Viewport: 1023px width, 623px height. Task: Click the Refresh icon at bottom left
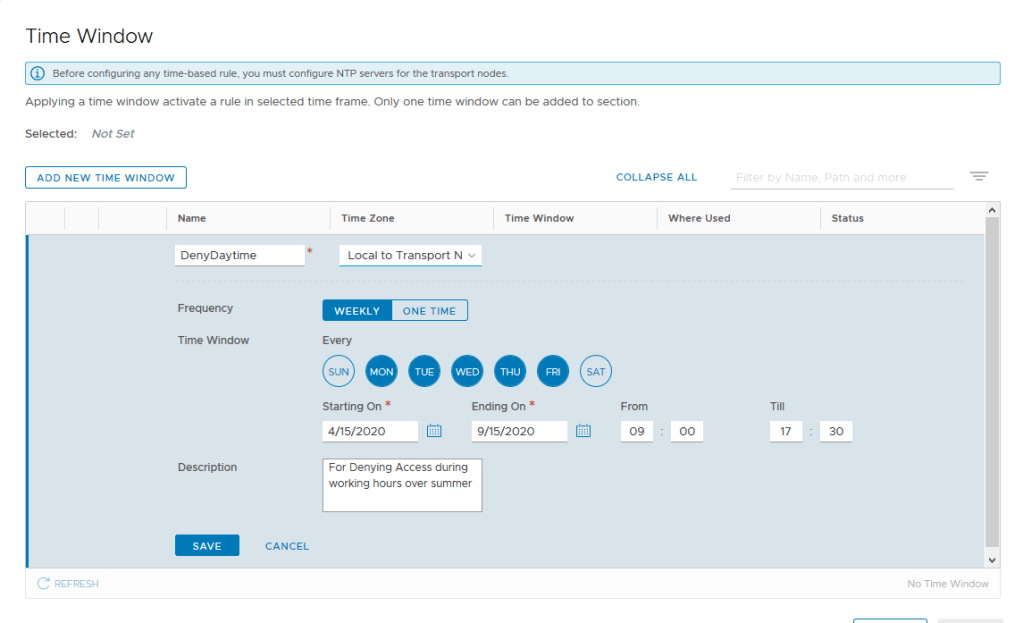43,583
